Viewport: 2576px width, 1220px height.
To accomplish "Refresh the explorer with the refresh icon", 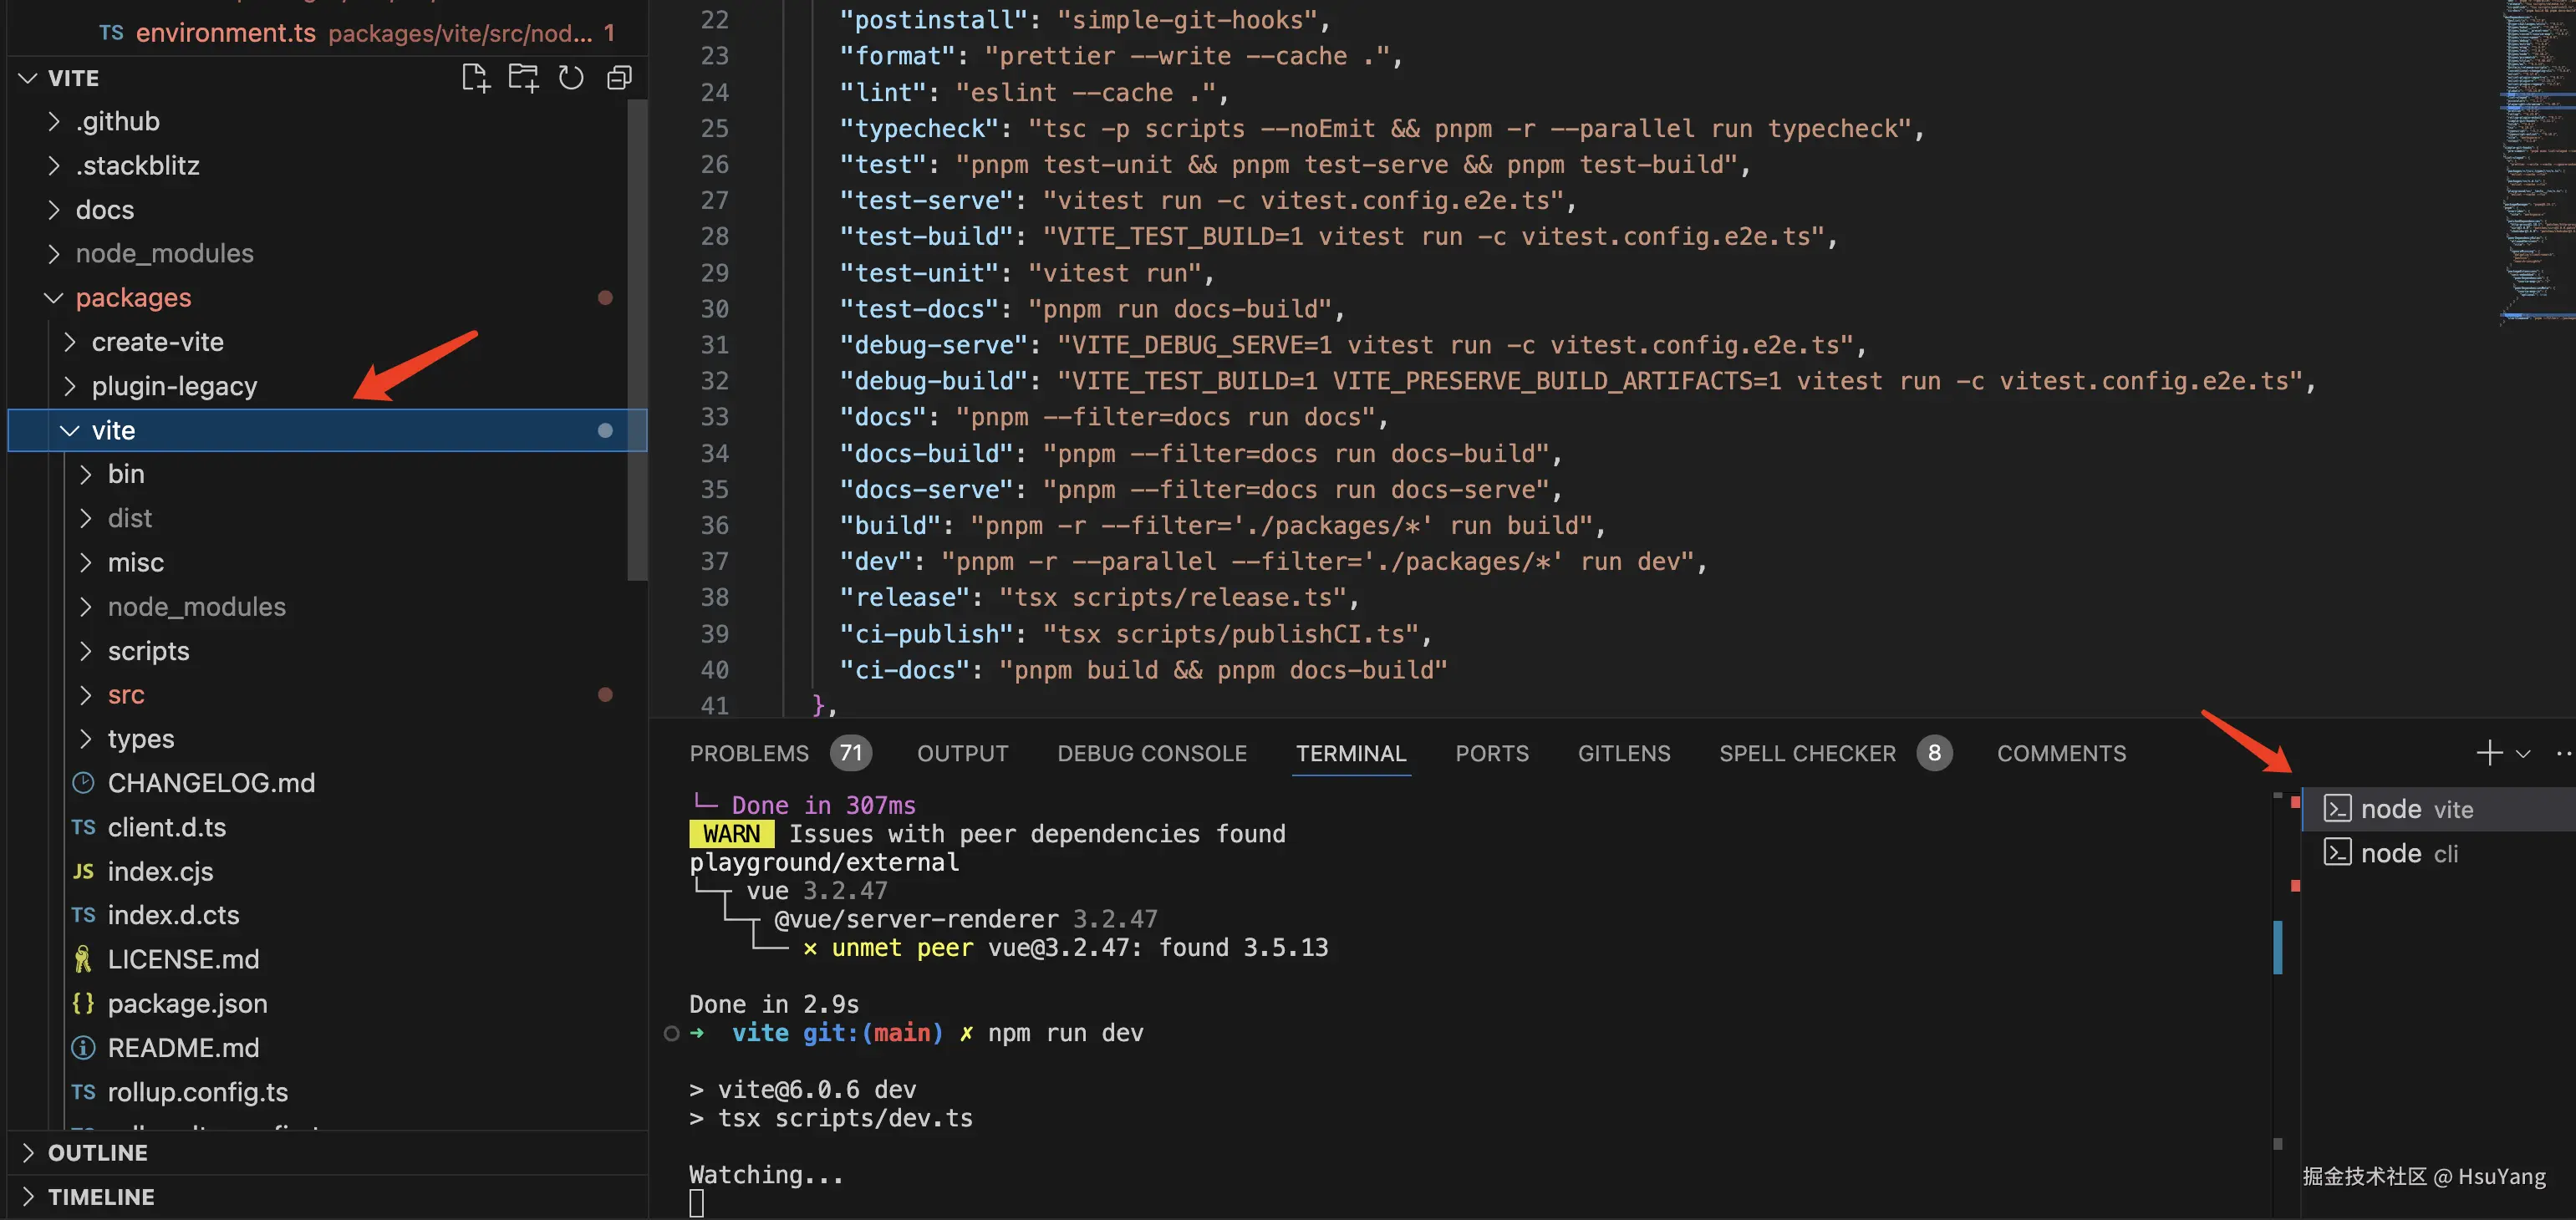I will (571, 78).
